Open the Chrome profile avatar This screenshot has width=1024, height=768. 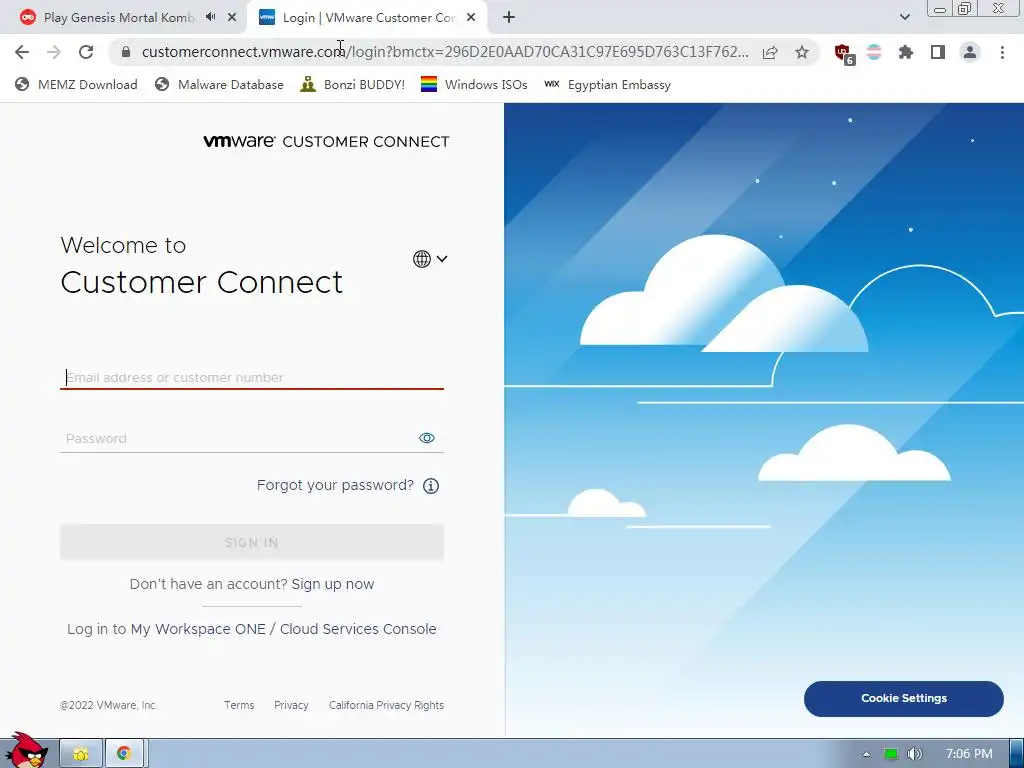click(x=970, y=52)
